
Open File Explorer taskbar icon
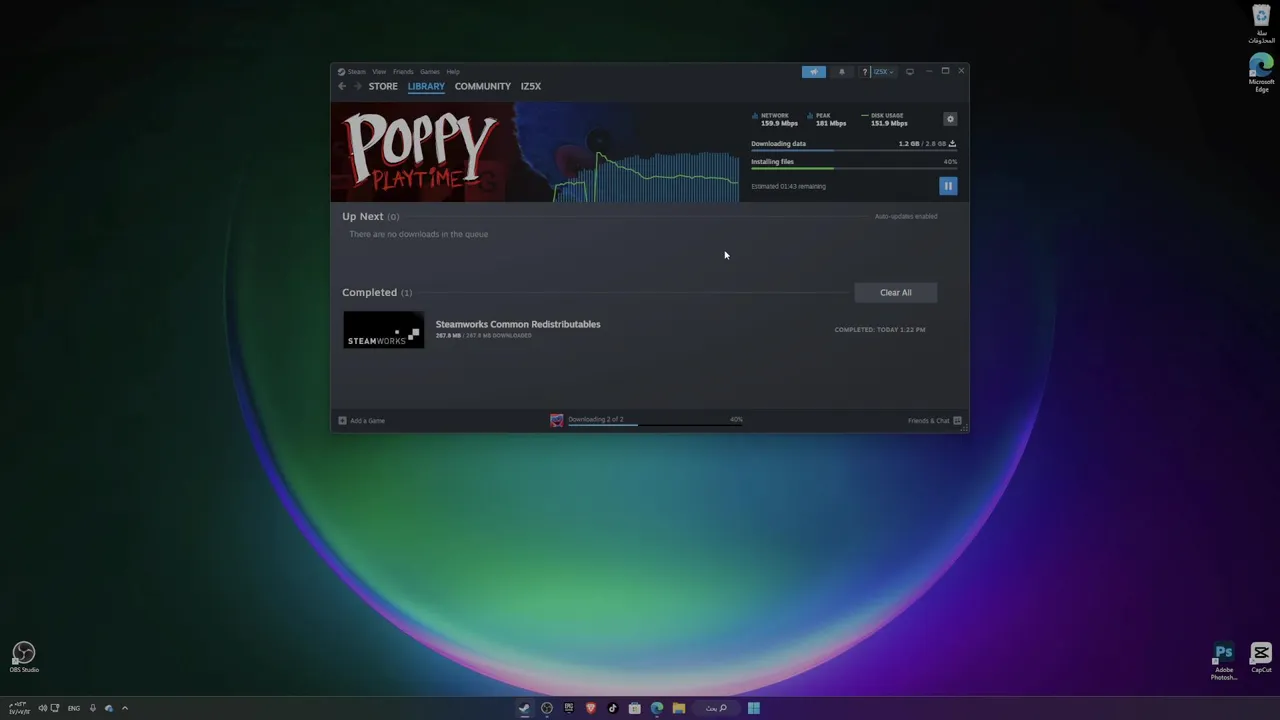click(679, 708)
